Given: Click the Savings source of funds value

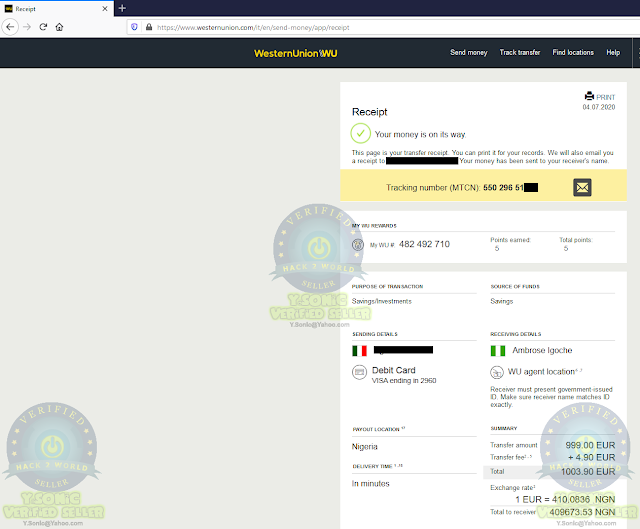Looking at the screenshot, I should tap(502, 301).
